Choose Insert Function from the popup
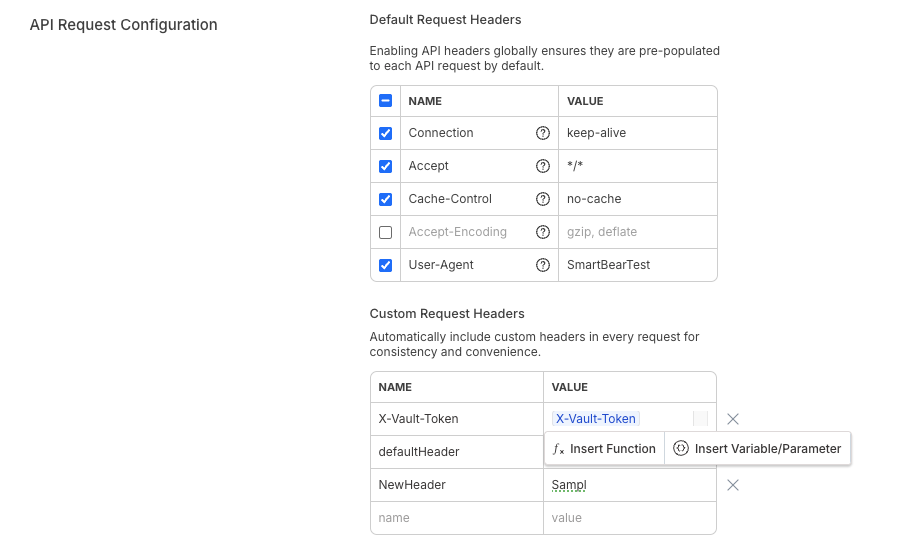Screen dimensions: 898x554 [605, 449]
